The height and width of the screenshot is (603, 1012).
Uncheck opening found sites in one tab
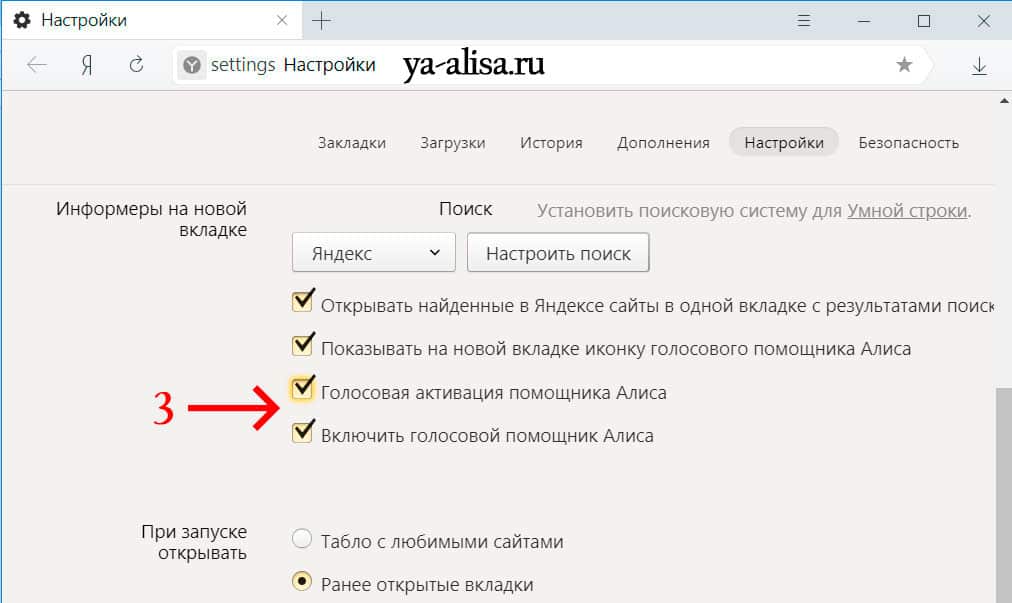tap(303, 301)
